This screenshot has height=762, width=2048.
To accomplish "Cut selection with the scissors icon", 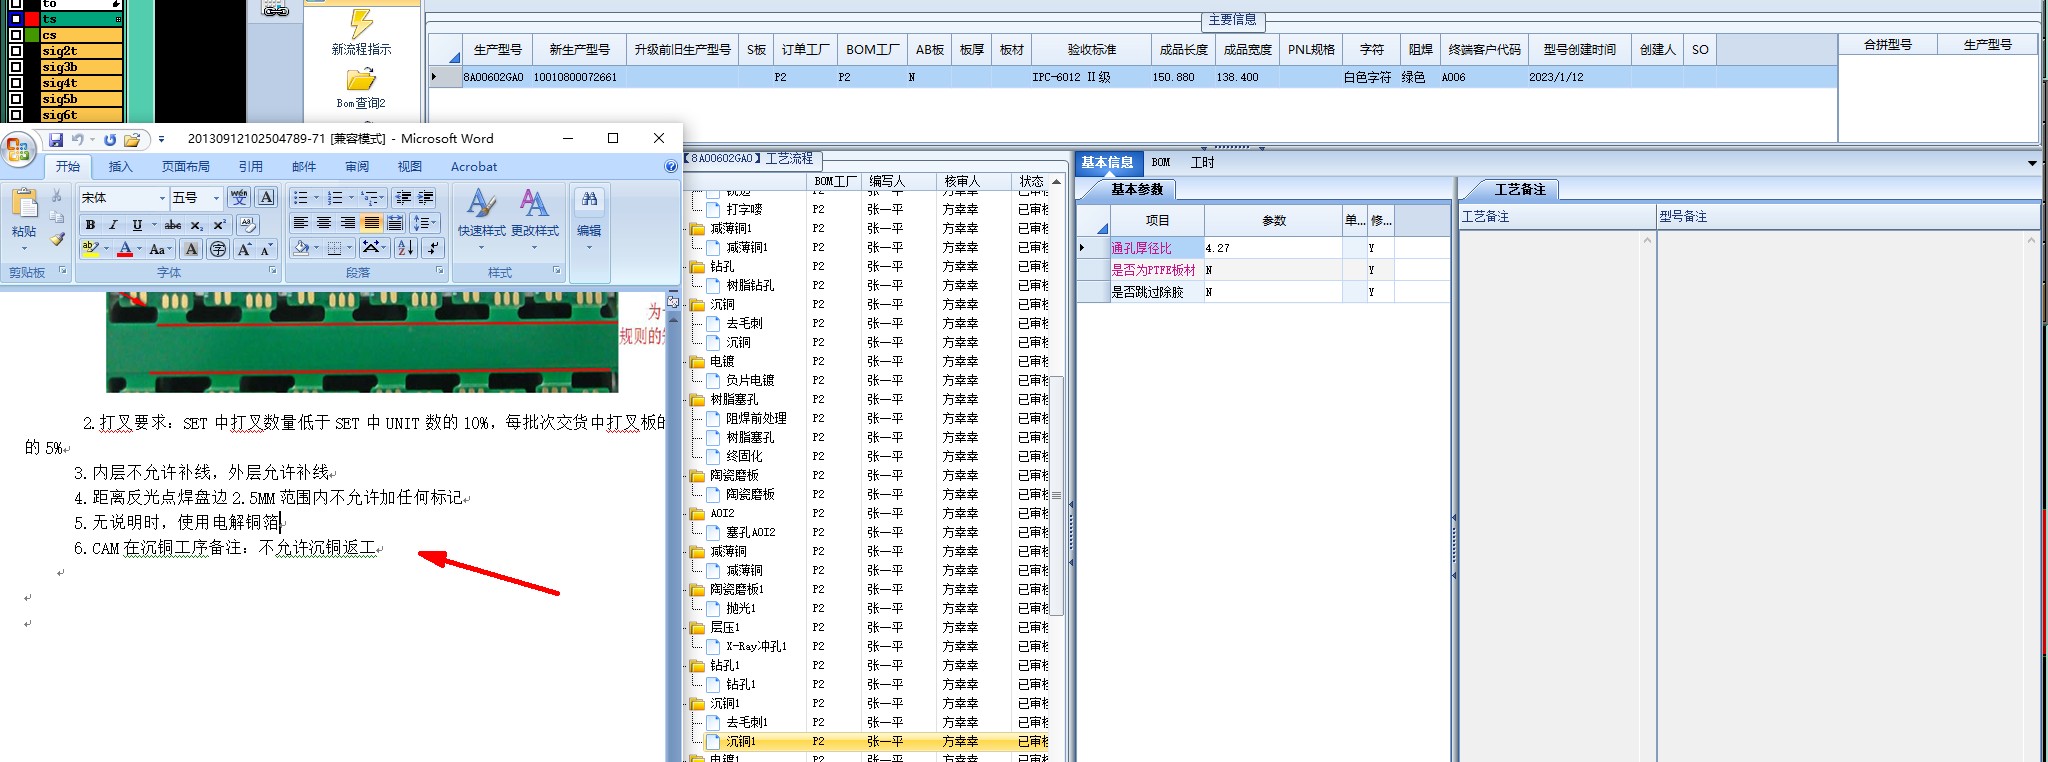I will 57,196.
